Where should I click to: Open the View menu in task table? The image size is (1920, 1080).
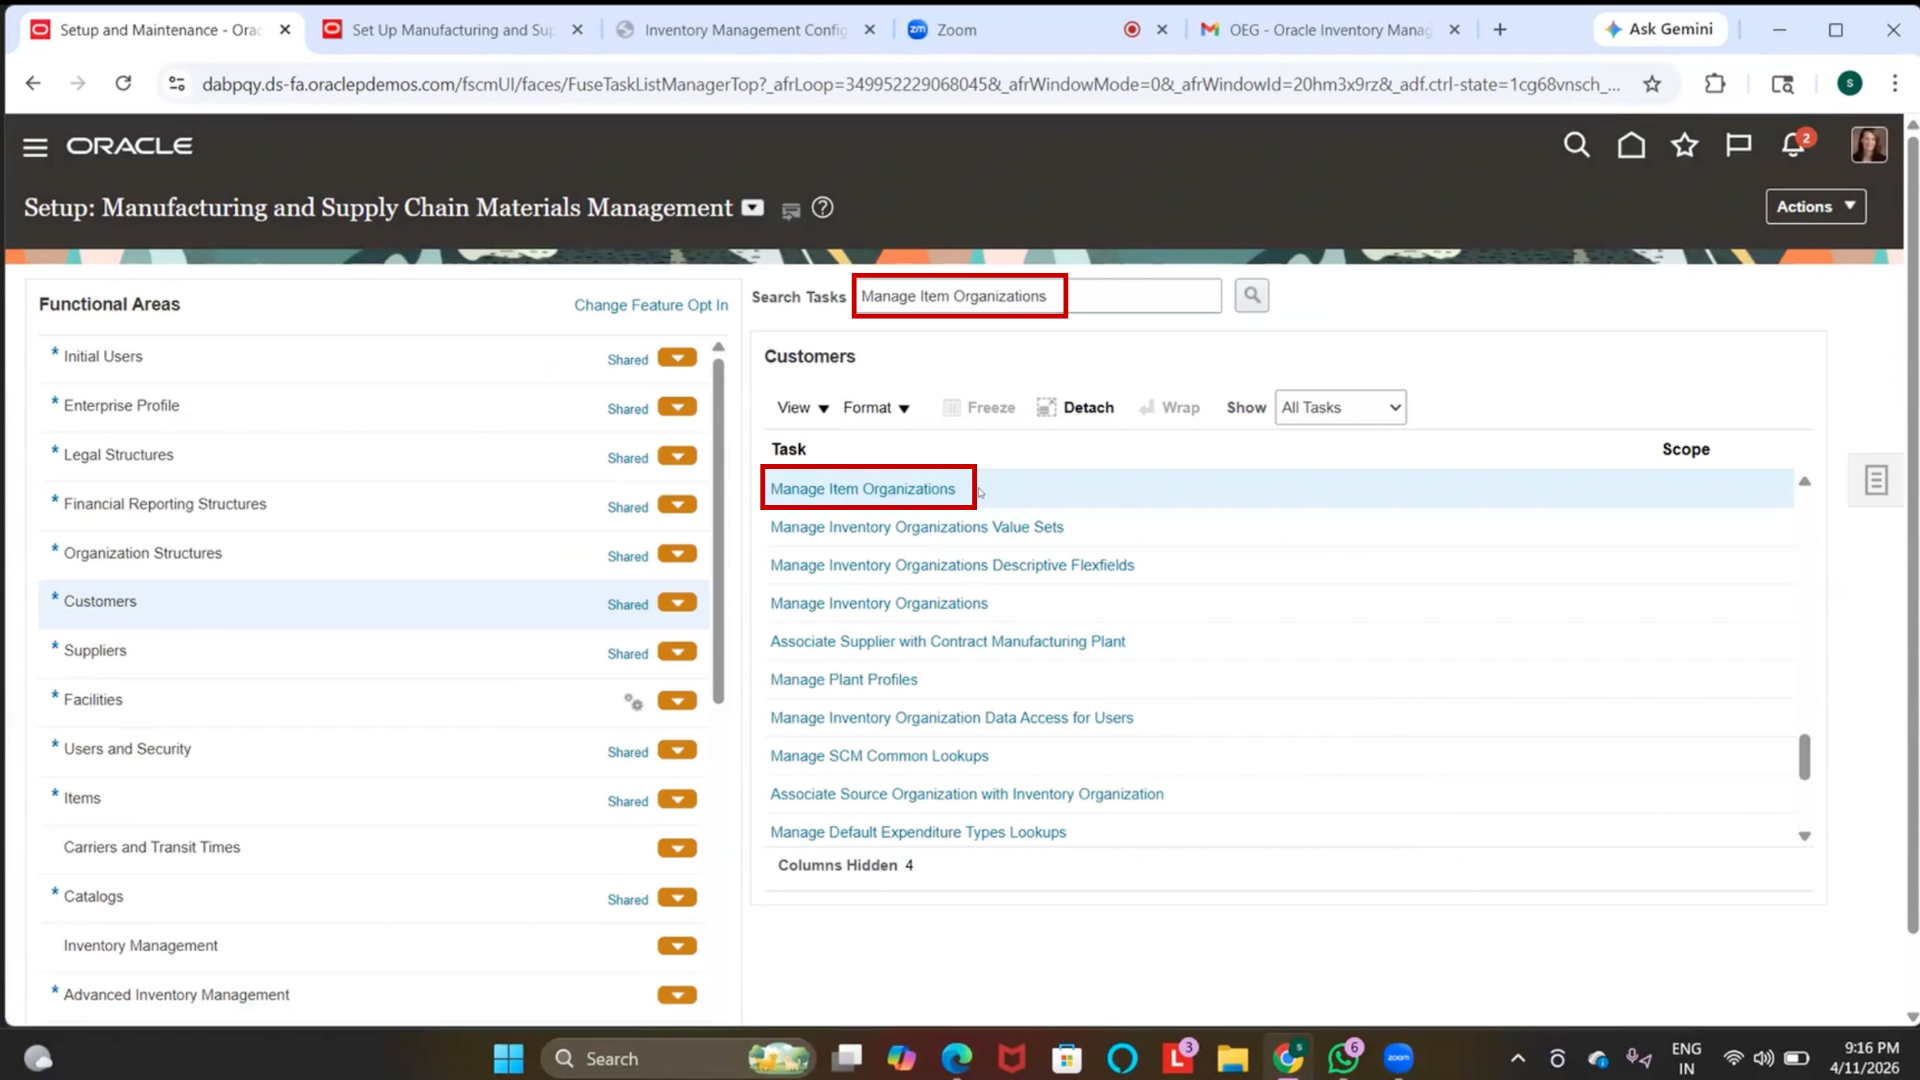tap(803, 408)
